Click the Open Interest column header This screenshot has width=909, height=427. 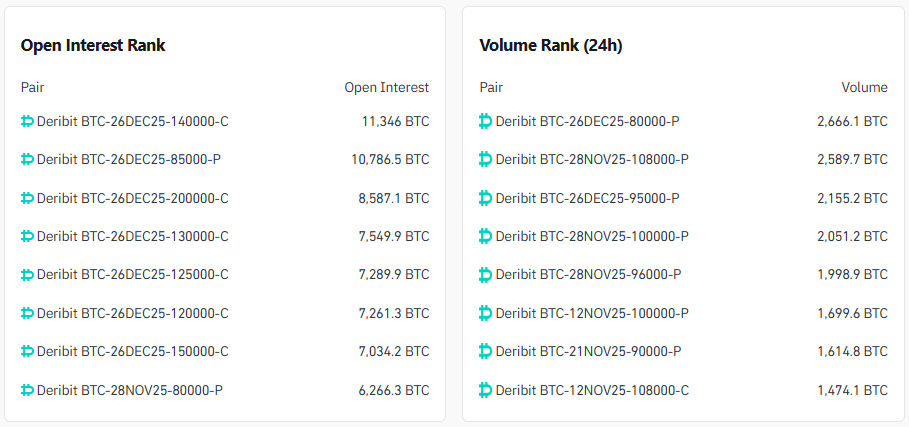(x=386, y=88)
